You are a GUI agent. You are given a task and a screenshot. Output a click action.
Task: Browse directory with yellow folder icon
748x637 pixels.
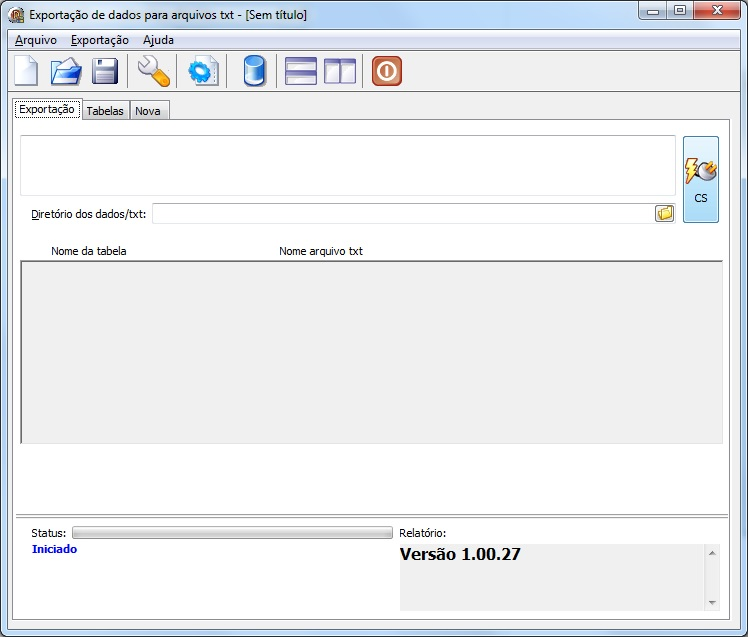click(x=665, y=213)
